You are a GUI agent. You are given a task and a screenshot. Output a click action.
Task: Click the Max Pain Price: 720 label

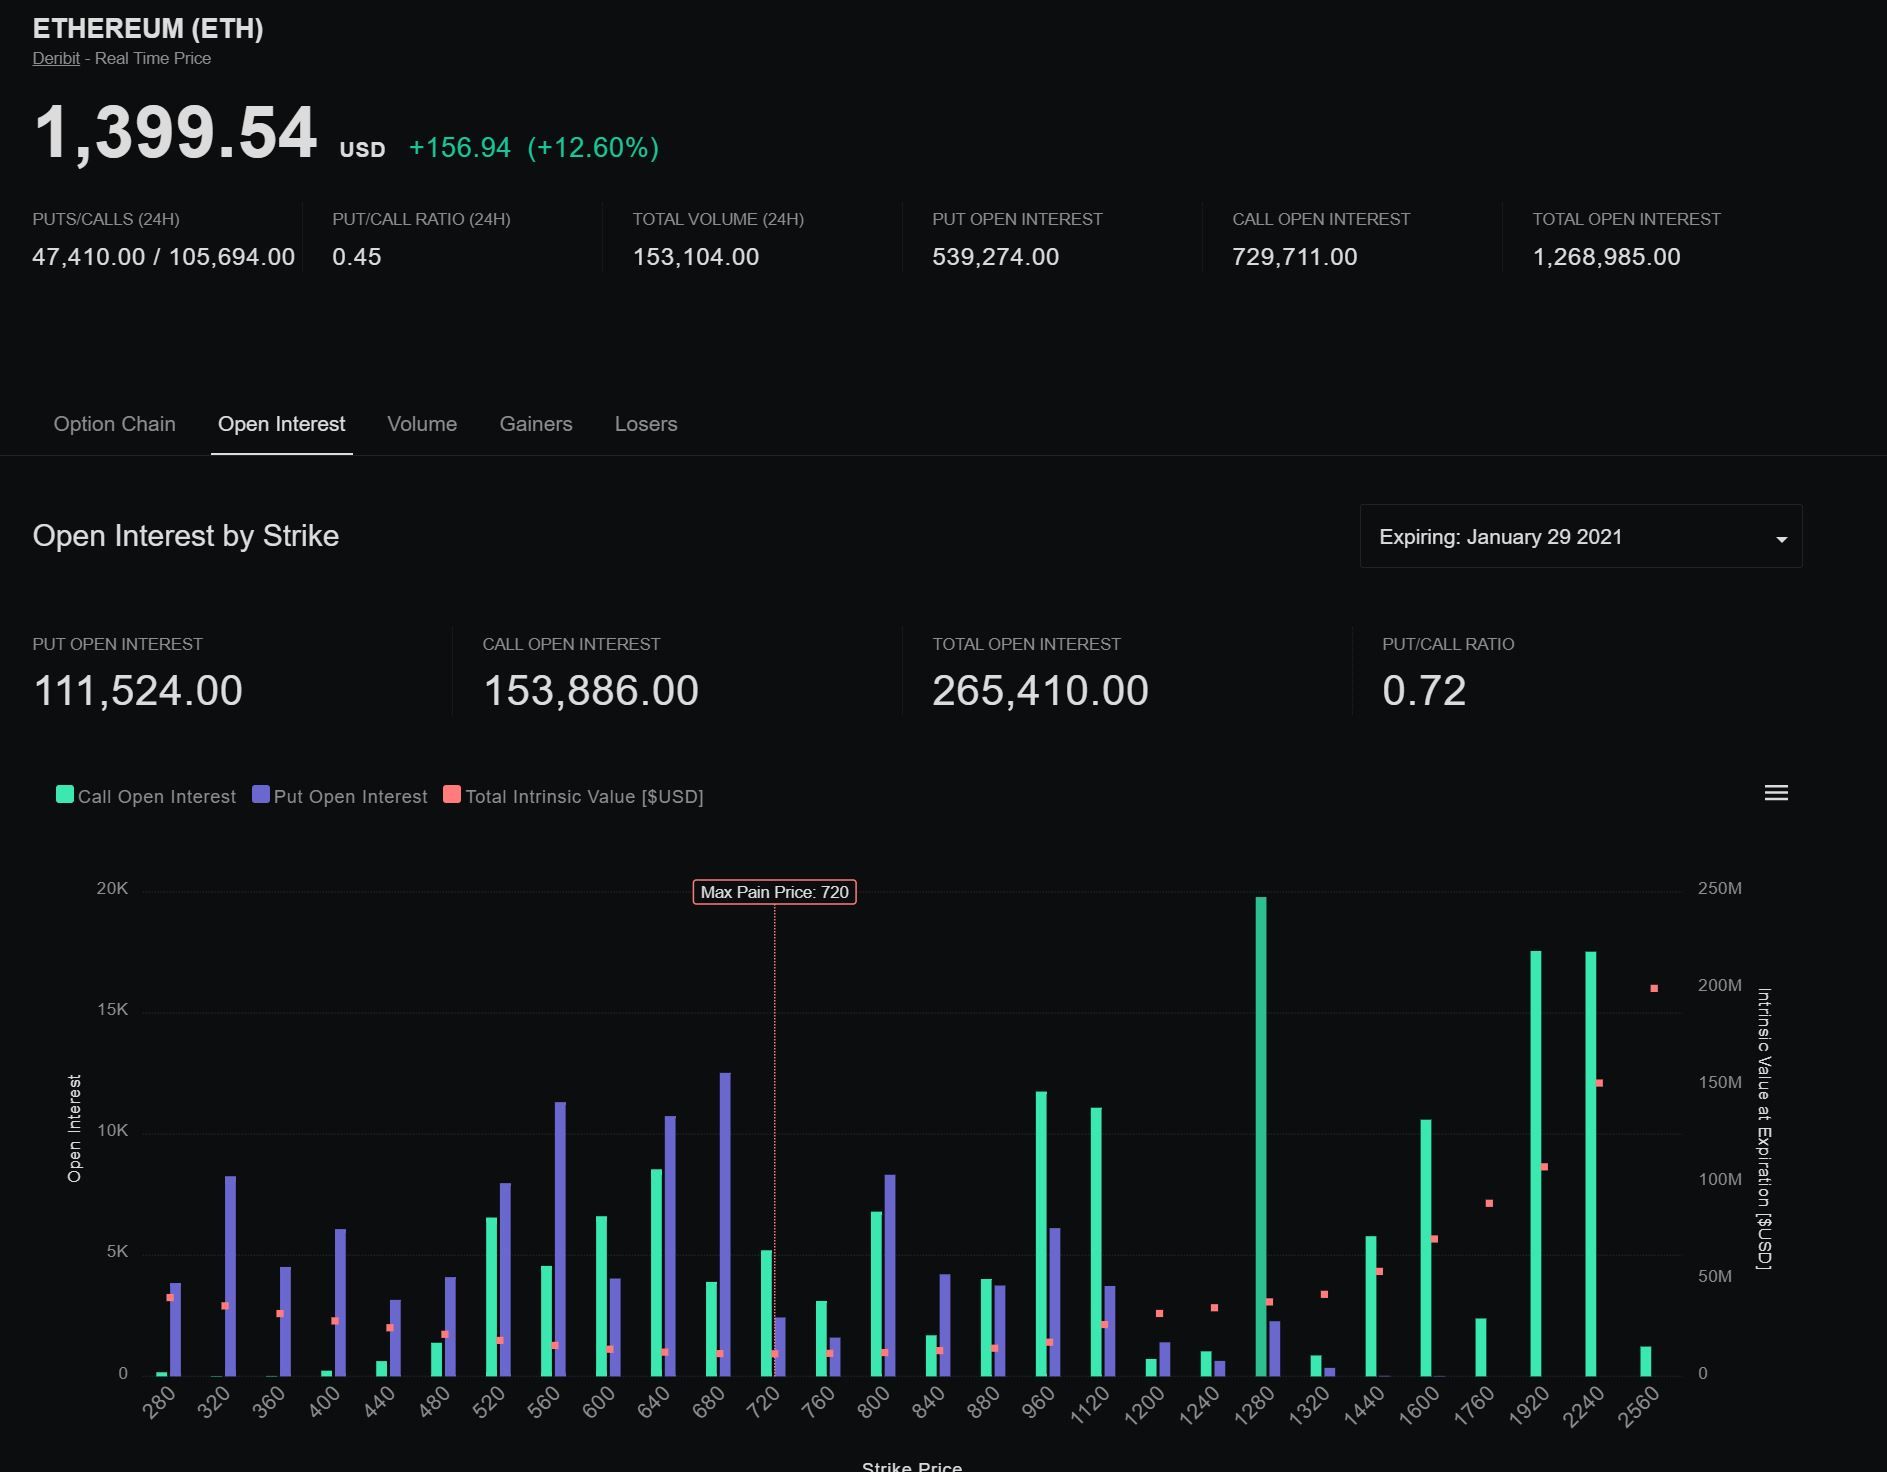click(x=774, y=892)
